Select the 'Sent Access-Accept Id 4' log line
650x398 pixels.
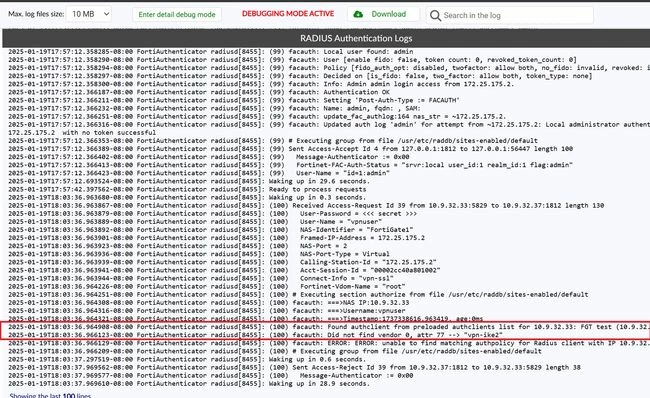[290, 149]
